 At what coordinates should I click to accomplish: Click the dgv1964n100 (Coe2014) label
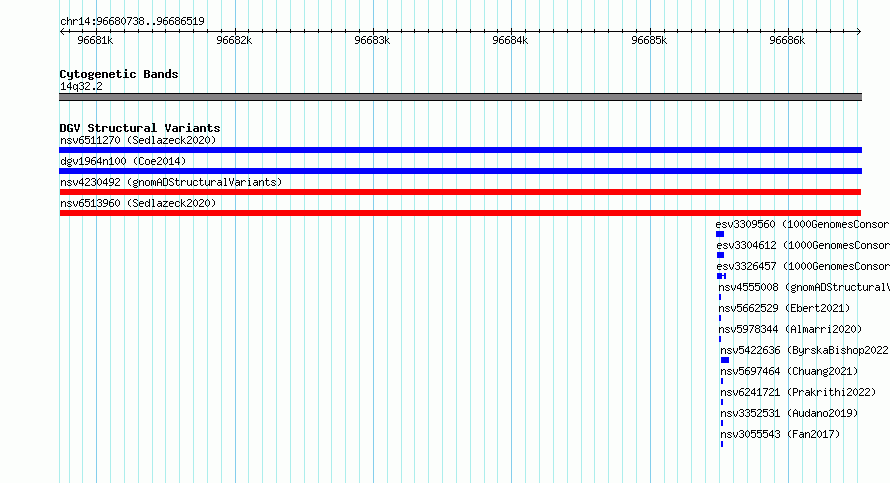coord(123,161)
